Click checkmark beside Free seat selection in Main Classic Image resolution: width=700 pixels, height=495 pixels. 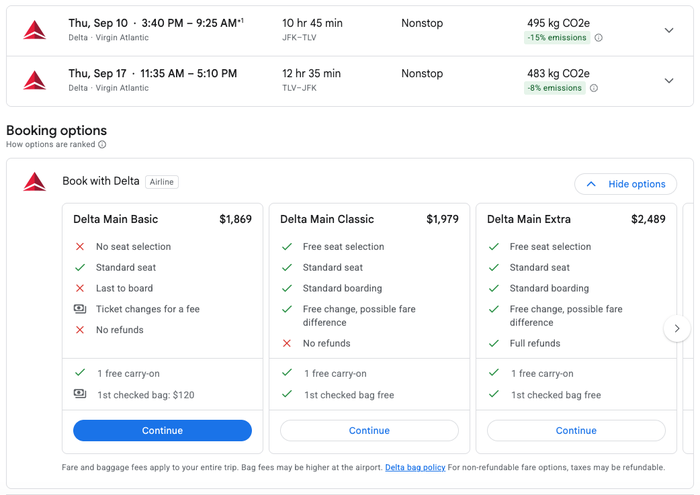(x=287, y=246)
